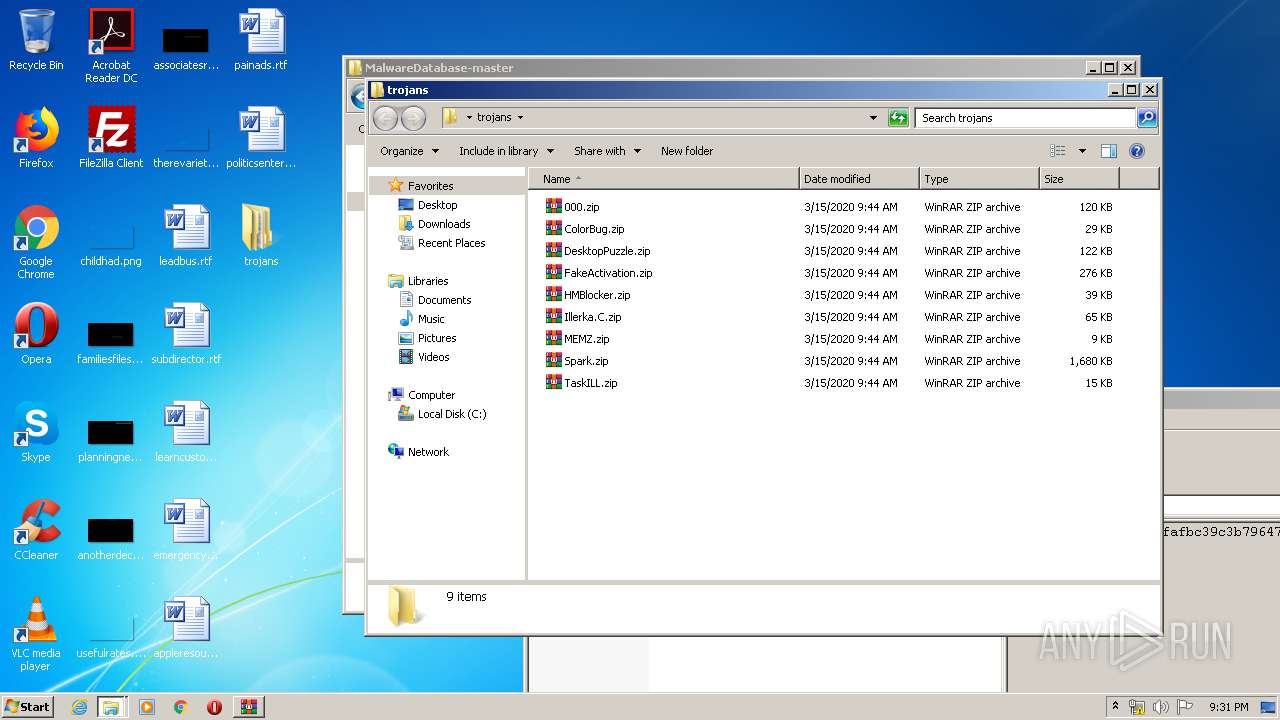Image resolution: width=1280 pixels, height=720 pixels.
Task: Open the Include in library dropdown
Action: coord(507,151)
